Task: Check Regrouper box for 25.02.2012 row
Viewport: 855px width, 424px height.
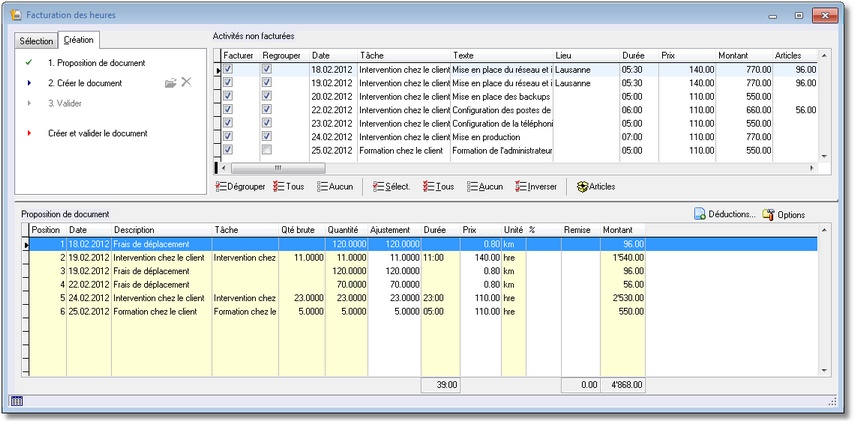Action: click(266, 149)
